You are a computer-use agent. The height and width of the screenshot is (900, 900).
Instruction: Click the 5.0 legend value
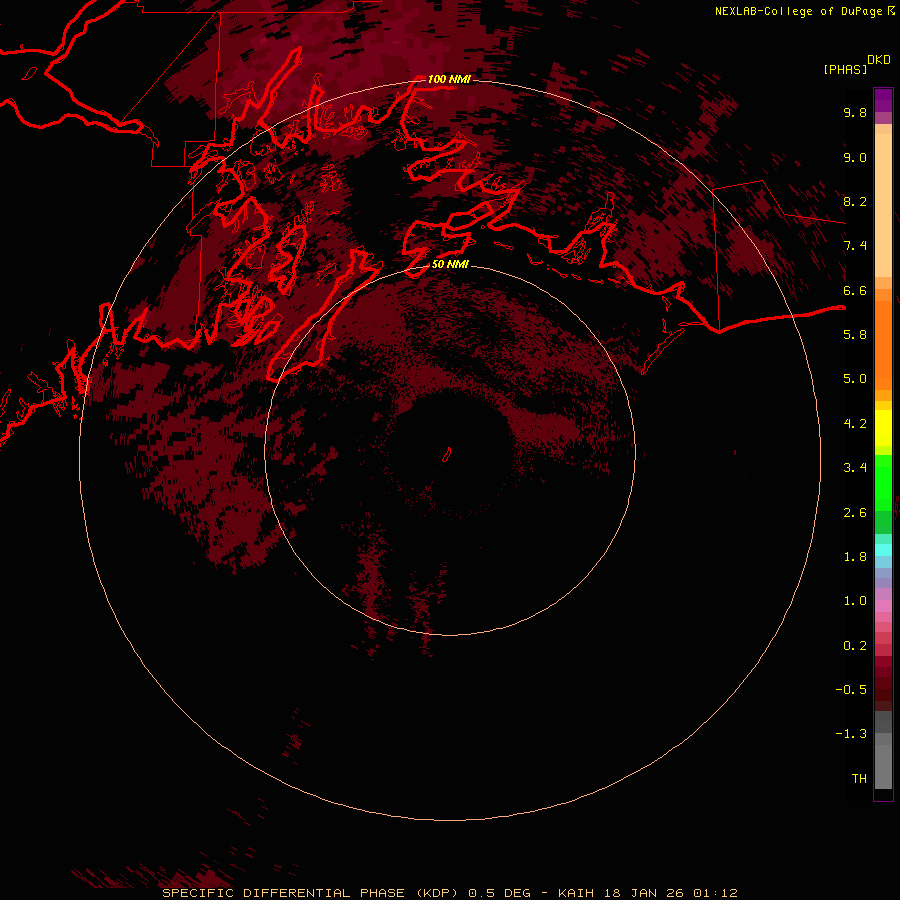[855, 379]
